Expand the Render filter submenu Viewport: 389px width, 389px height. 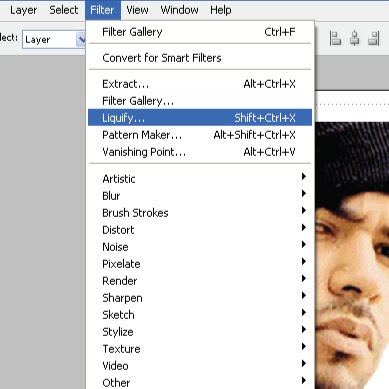[199, 281]
